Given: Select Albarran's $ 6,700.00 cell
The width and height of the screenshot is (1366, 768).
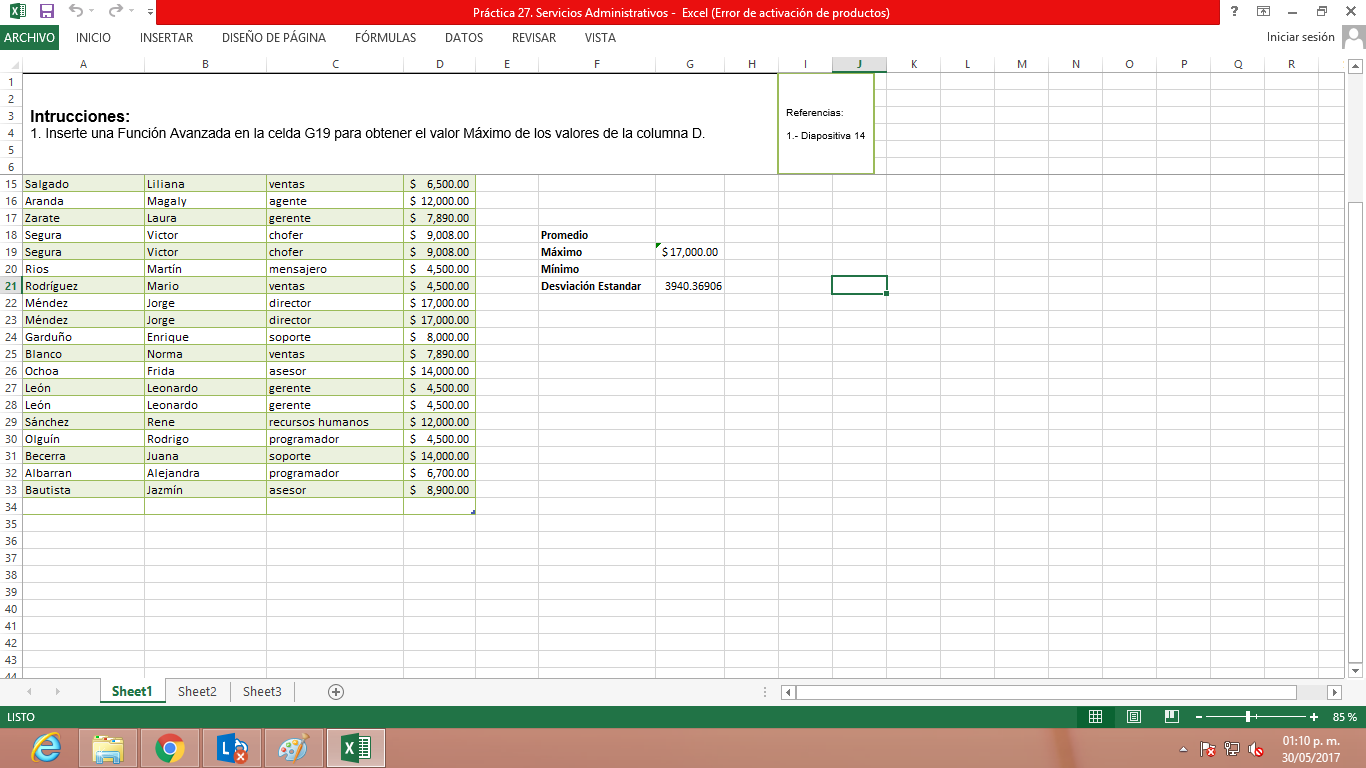Looking at the screenshot, I should point(439,473).
